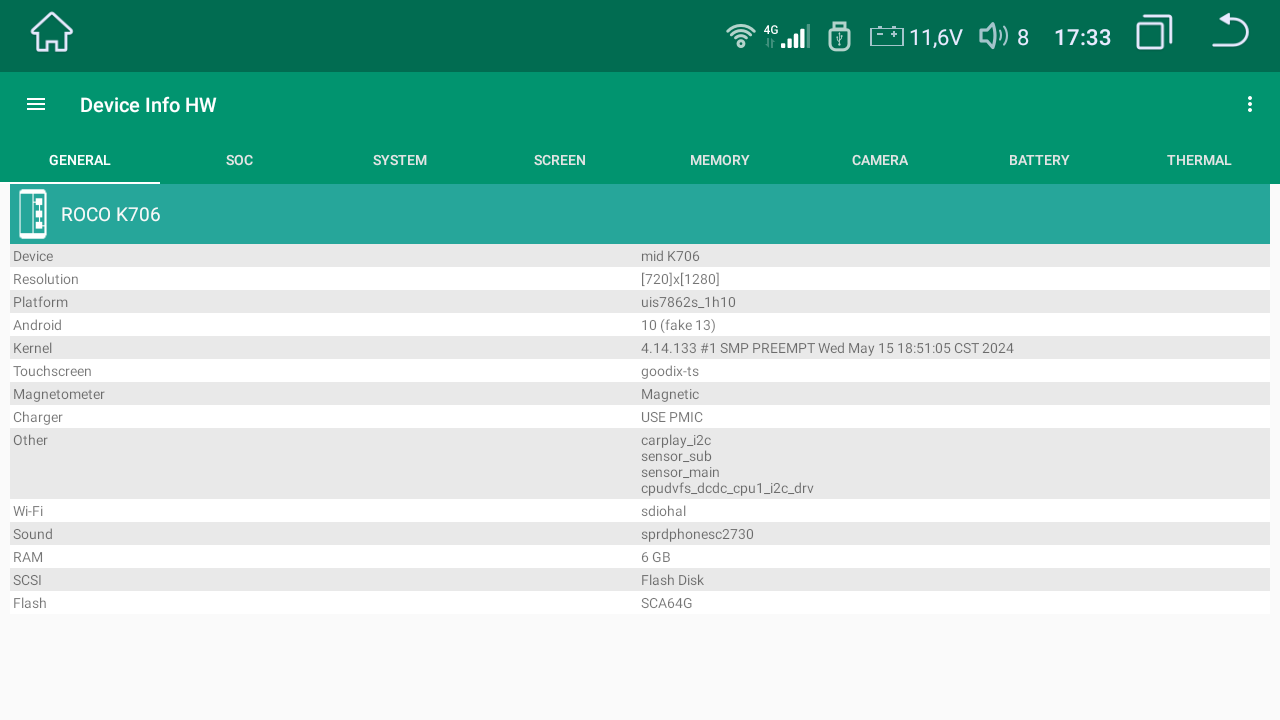Select the Sound label
Image resolution: width=1280 pixels, height=720 pixels.
33,534
